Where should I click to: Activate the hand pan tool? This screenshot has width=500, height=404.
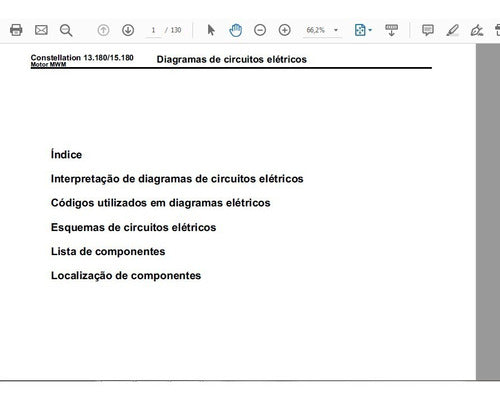pos(236,30)
